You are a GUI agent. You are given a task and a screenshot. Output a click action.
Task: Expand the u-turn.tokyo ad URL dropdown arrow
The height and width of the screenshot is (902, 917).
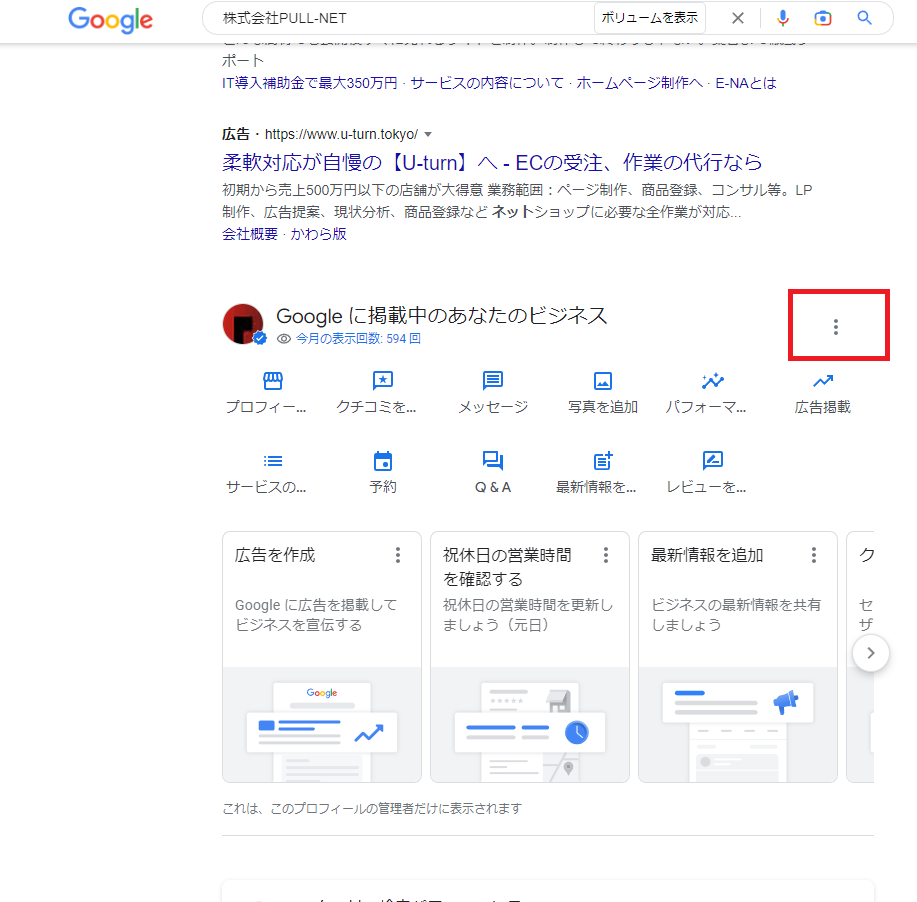[428, 135]
